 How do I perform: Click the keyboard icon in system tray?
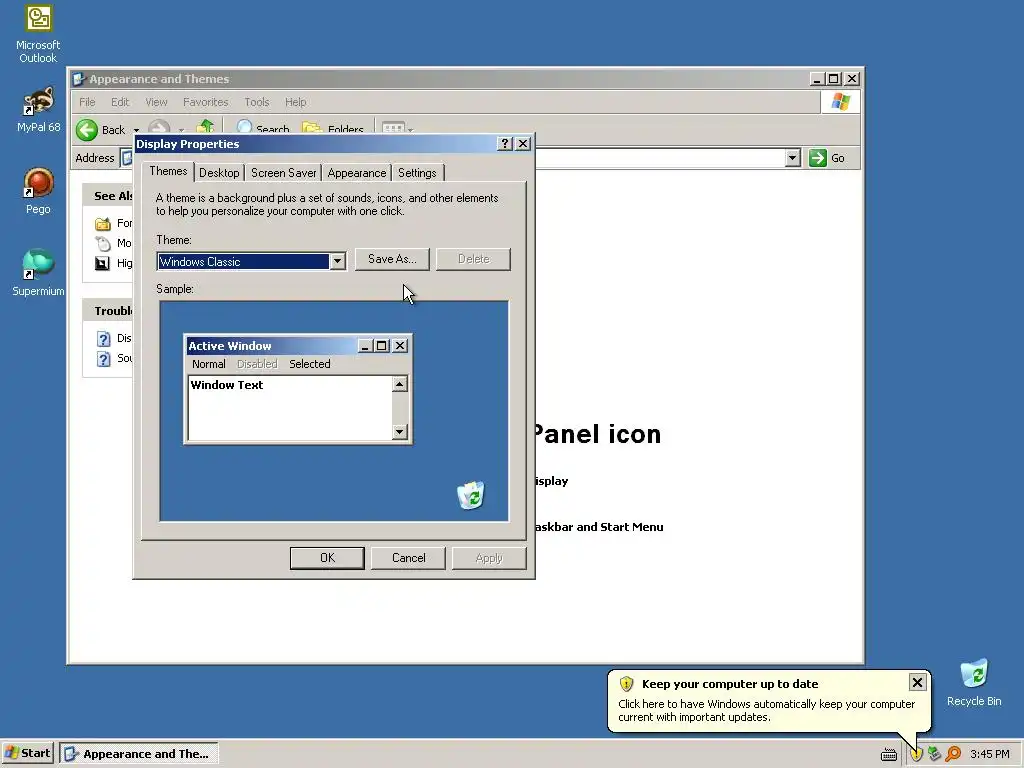click(x=889, y=755)
